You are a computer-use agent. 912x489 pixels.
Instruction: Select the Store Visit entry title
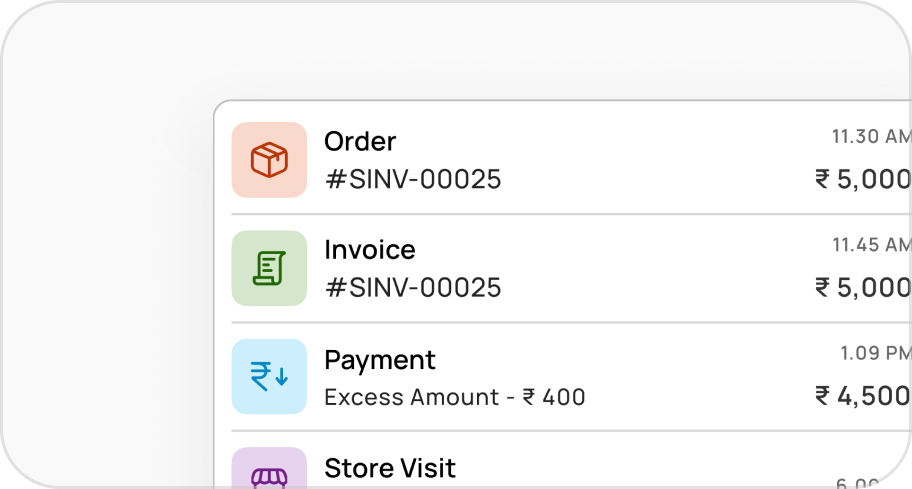[x=390, y=468]
